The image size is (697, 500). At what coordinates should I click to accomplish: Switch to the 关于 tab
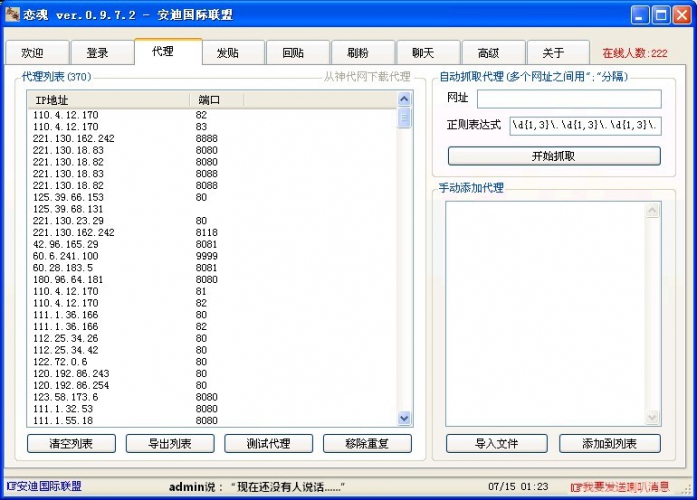(558, 53)
